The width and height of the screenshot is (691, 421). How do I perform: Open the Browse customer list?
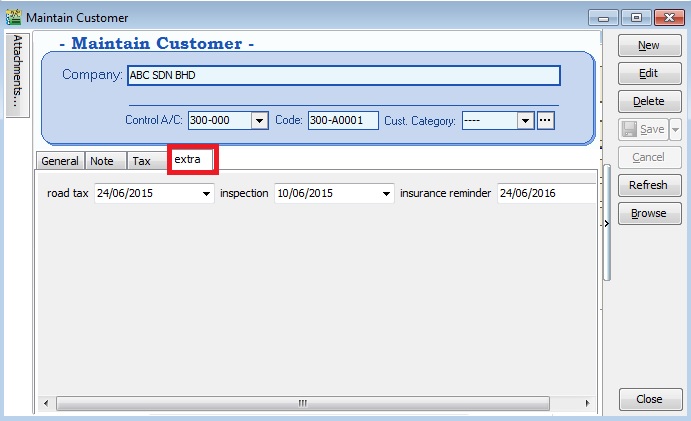pos(648,213)
